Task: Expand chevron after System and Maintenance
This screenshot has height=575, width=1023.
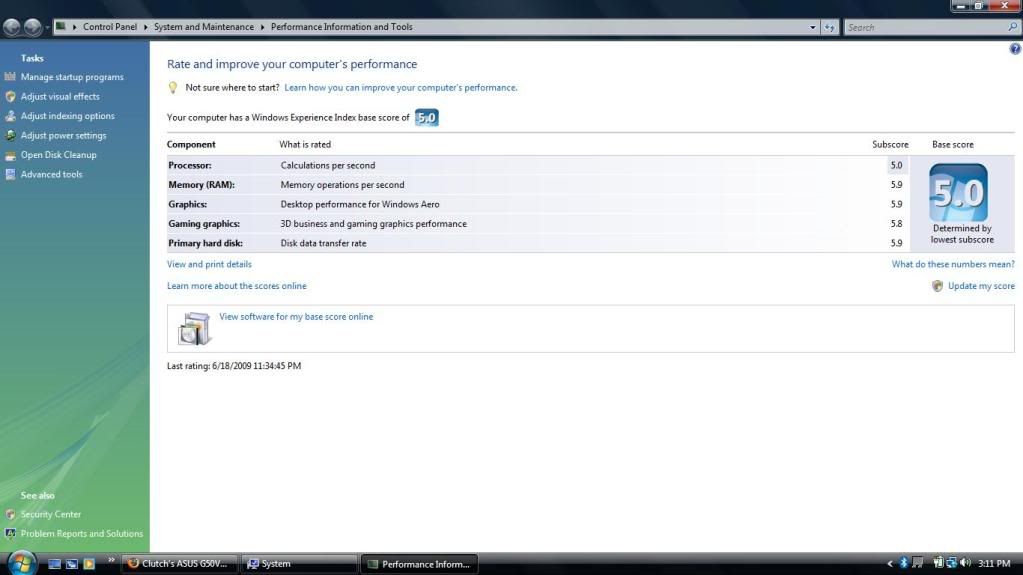Action: point(262,27)
